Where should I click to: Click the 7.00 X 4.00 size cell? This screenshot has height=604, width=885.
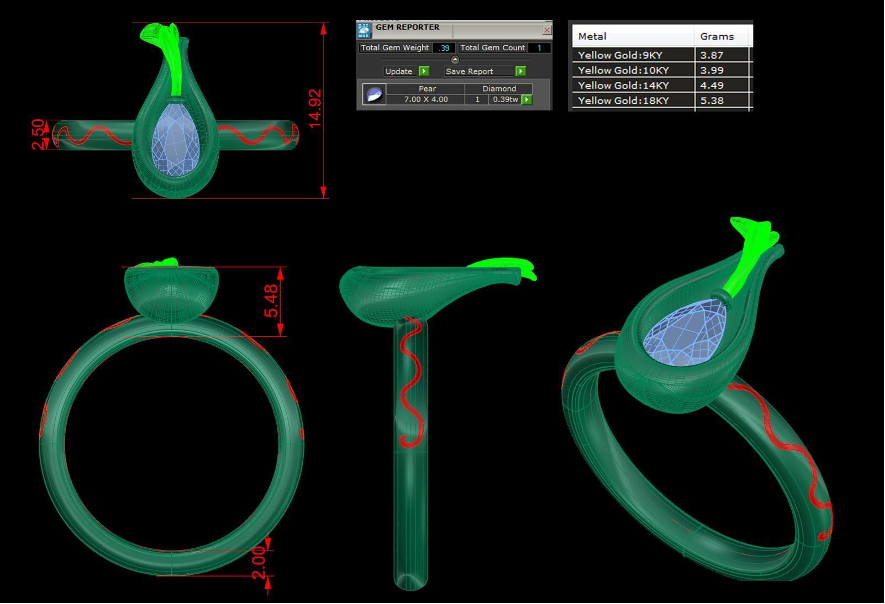(426, 99)
